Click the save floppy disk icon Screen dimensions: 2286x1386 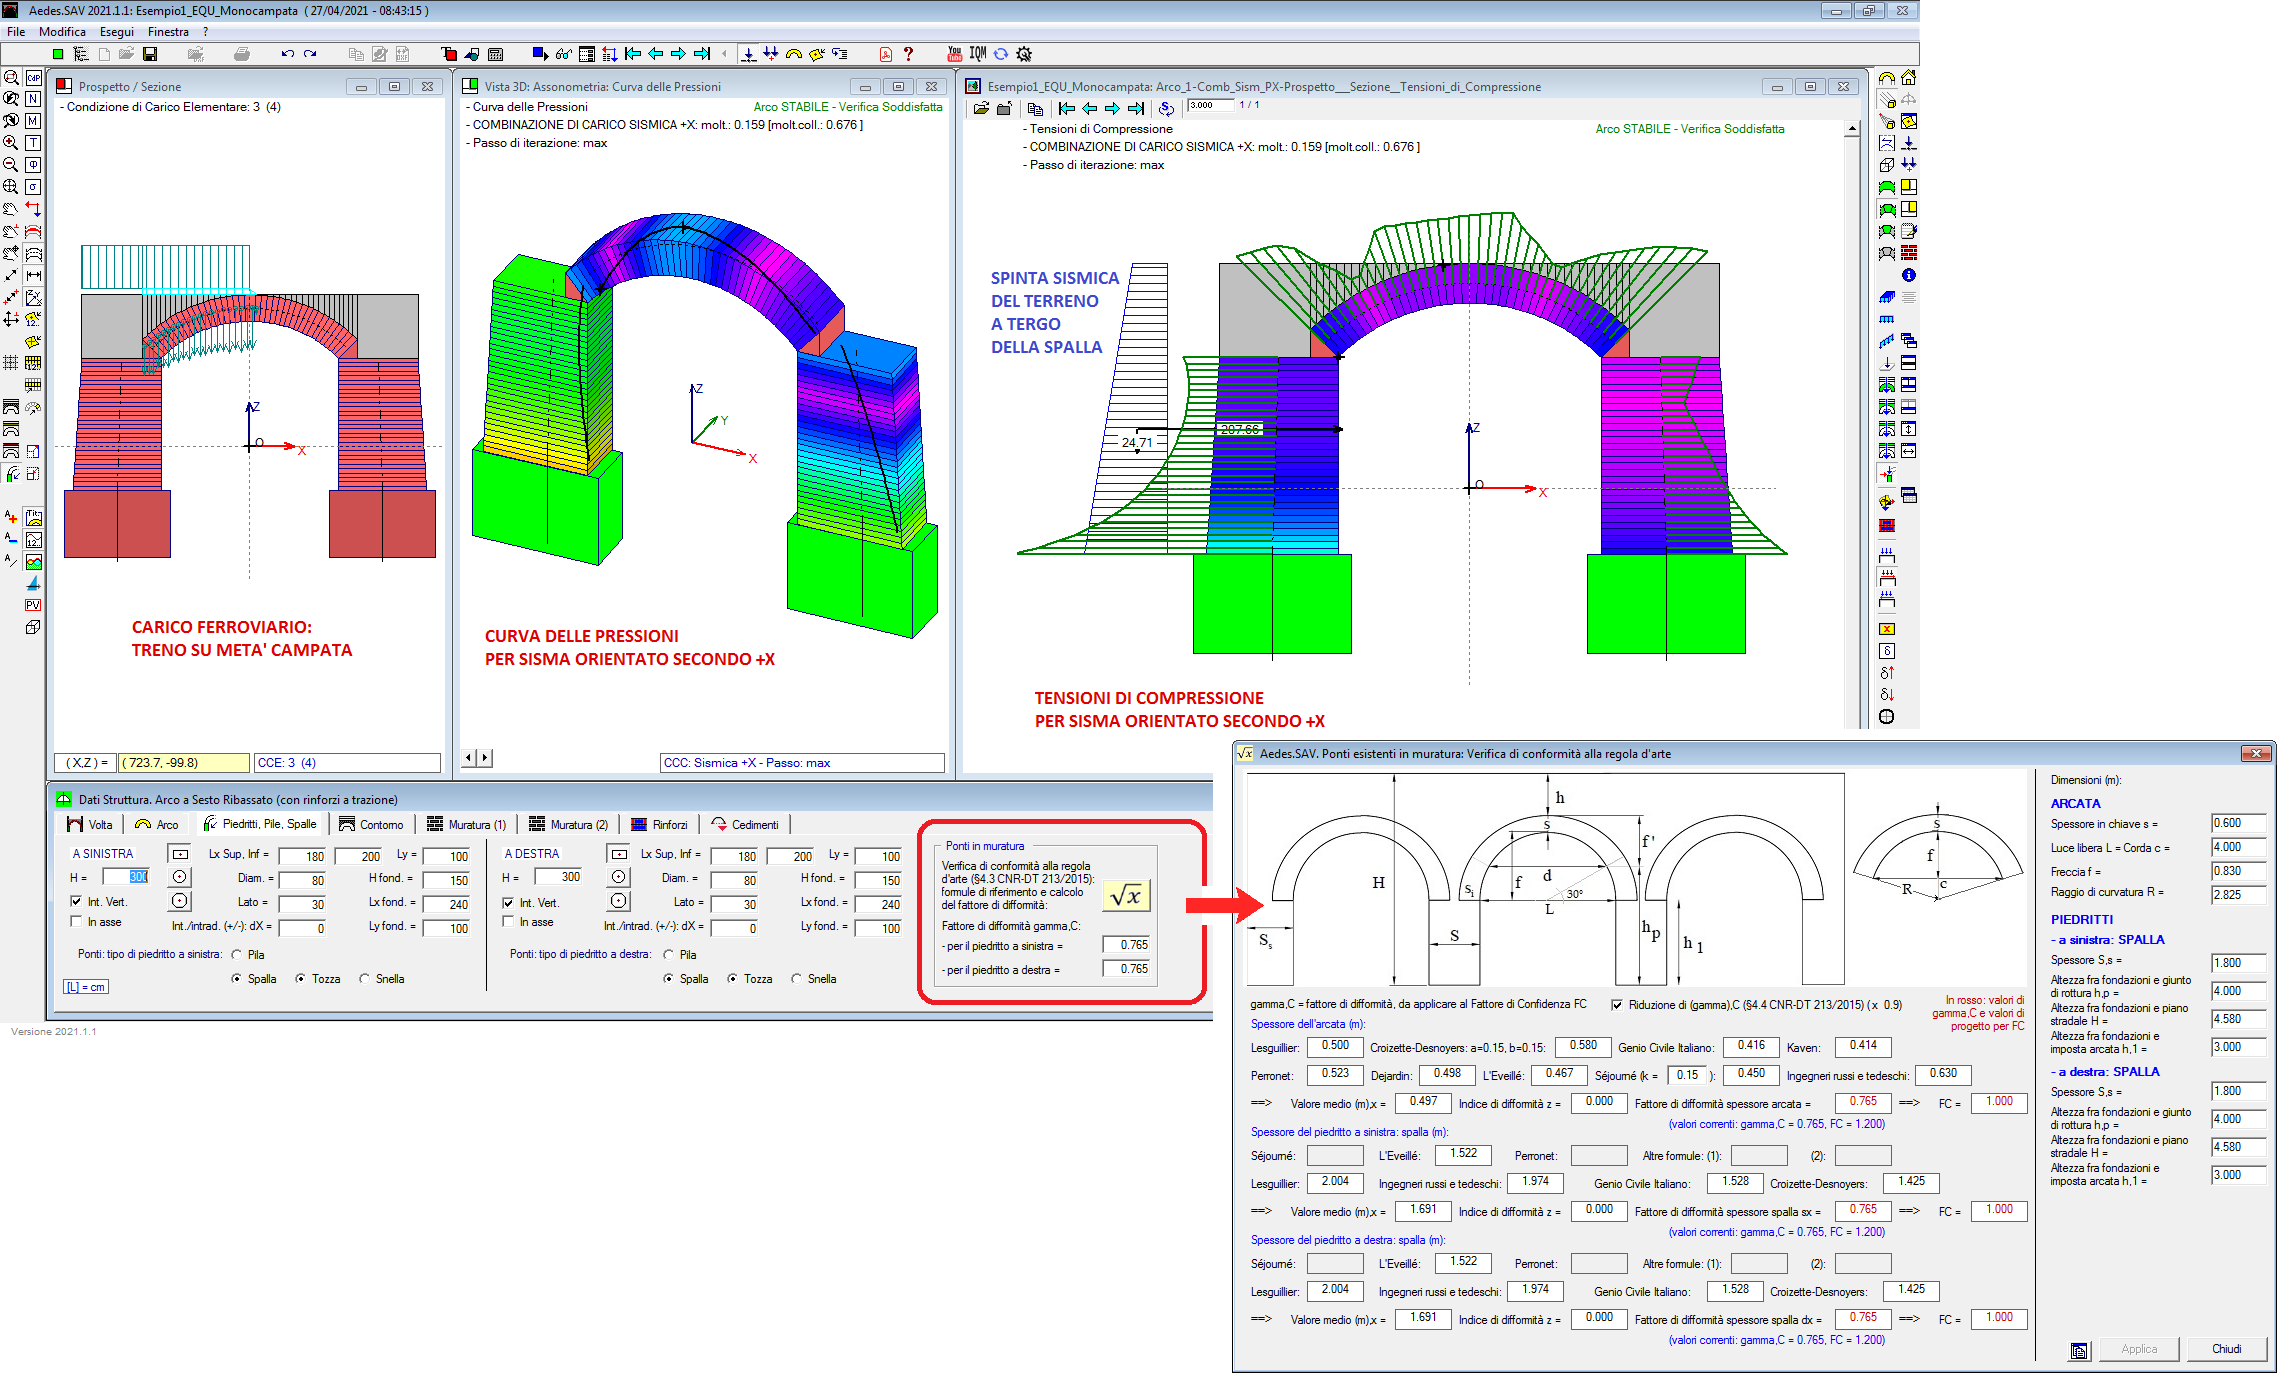point(150,54)
